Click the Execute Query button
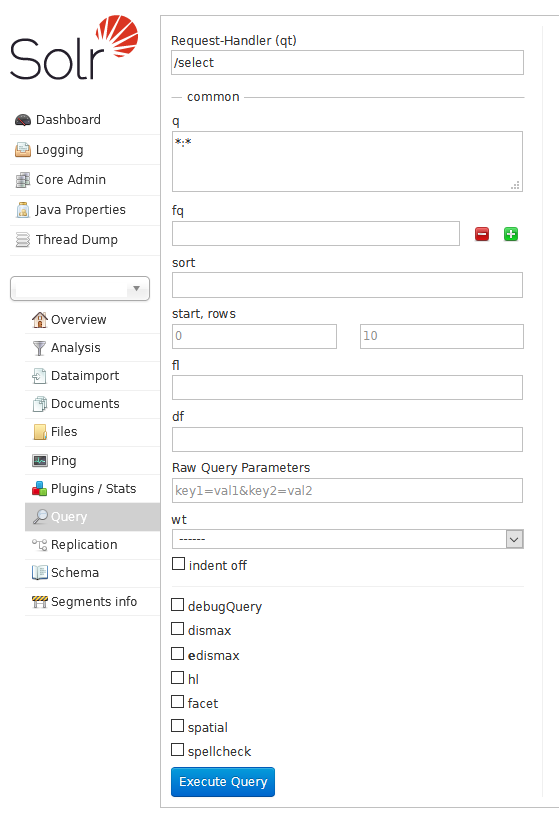This screenshot has width=559, height=826. [x=223, y=782]
